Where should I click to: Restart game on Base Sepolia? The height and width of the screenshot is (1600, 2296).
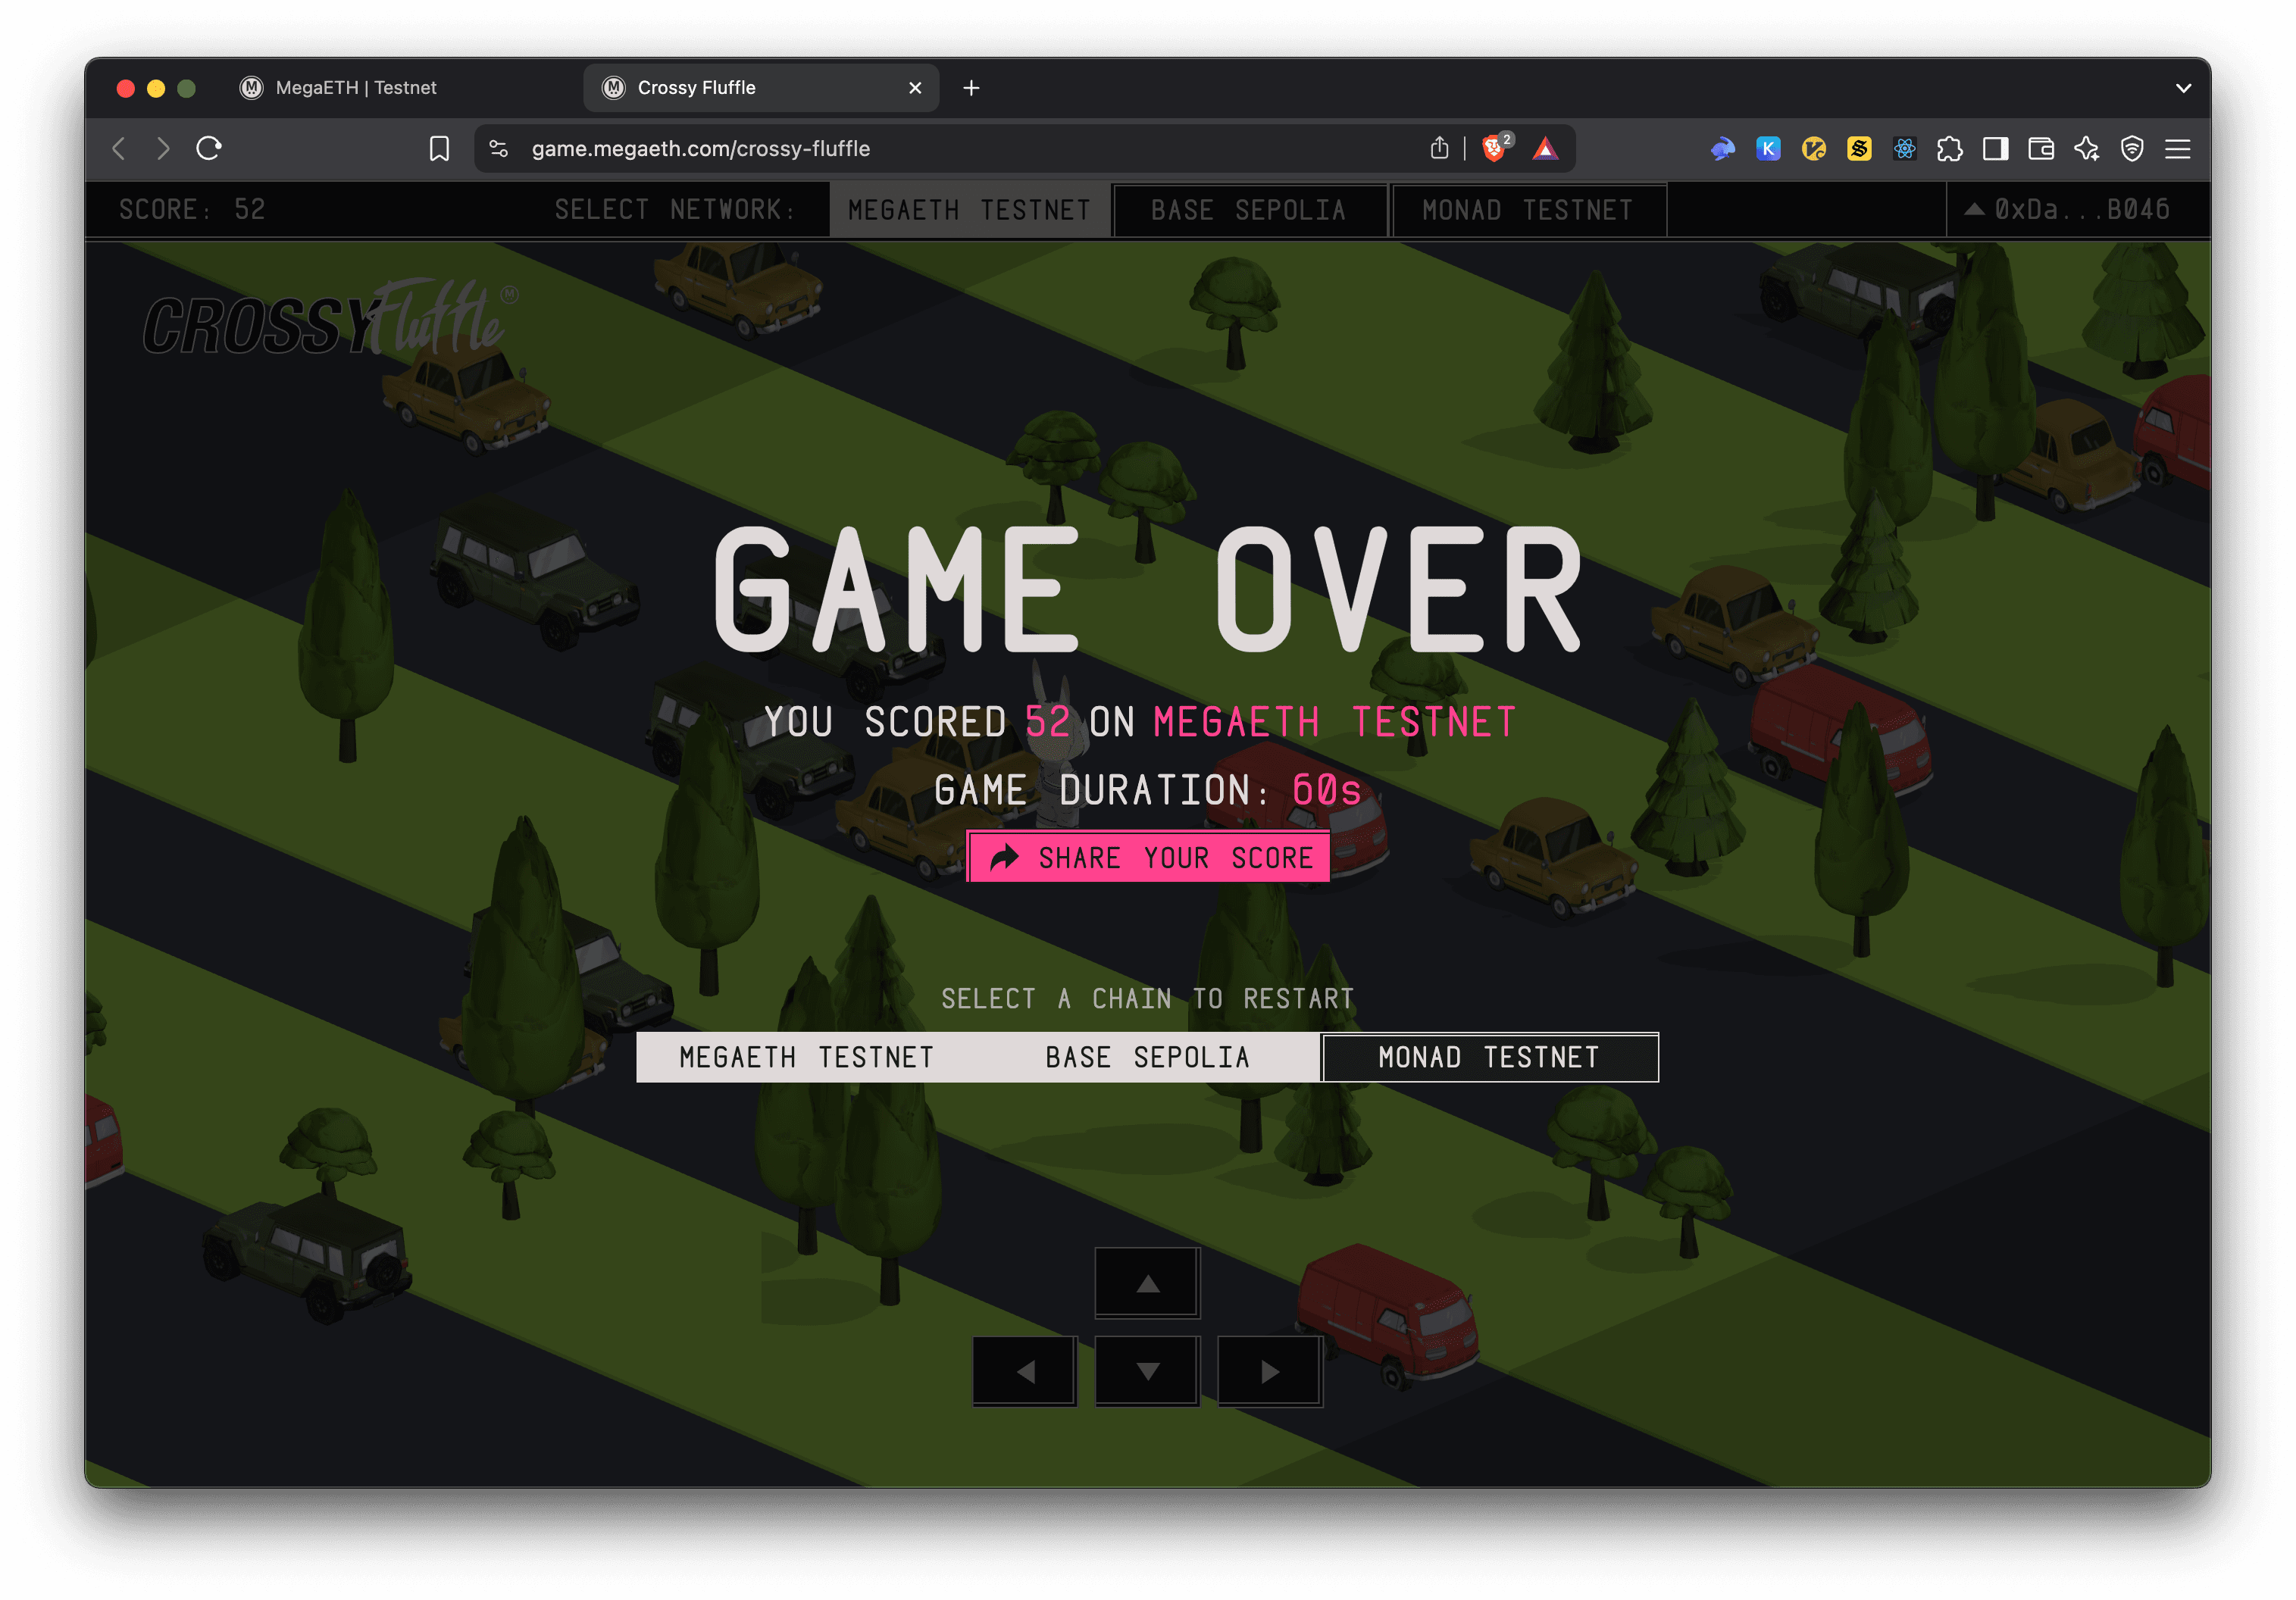point(1148,1057)
